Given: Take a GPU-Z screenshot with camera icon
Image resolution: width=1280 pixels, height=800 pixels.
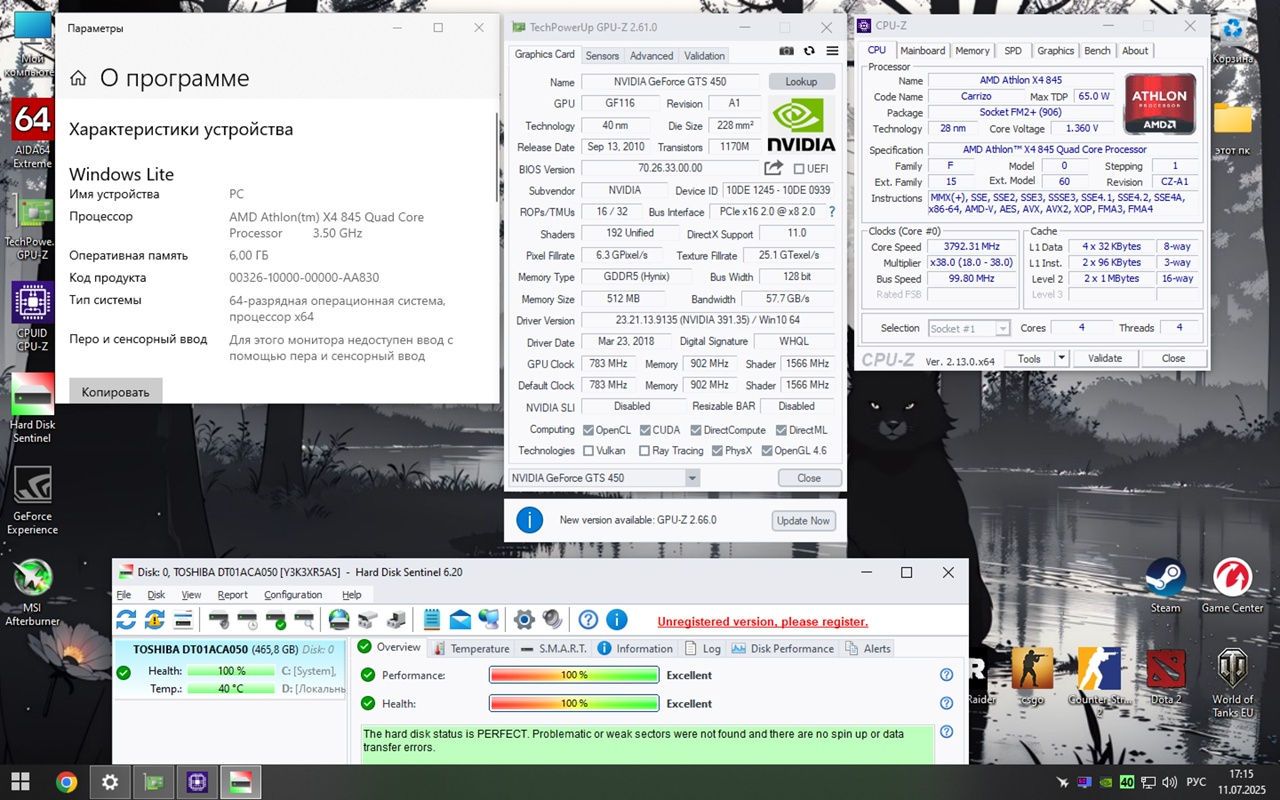Looking at the screenshot, I should (x=786, y=51).
